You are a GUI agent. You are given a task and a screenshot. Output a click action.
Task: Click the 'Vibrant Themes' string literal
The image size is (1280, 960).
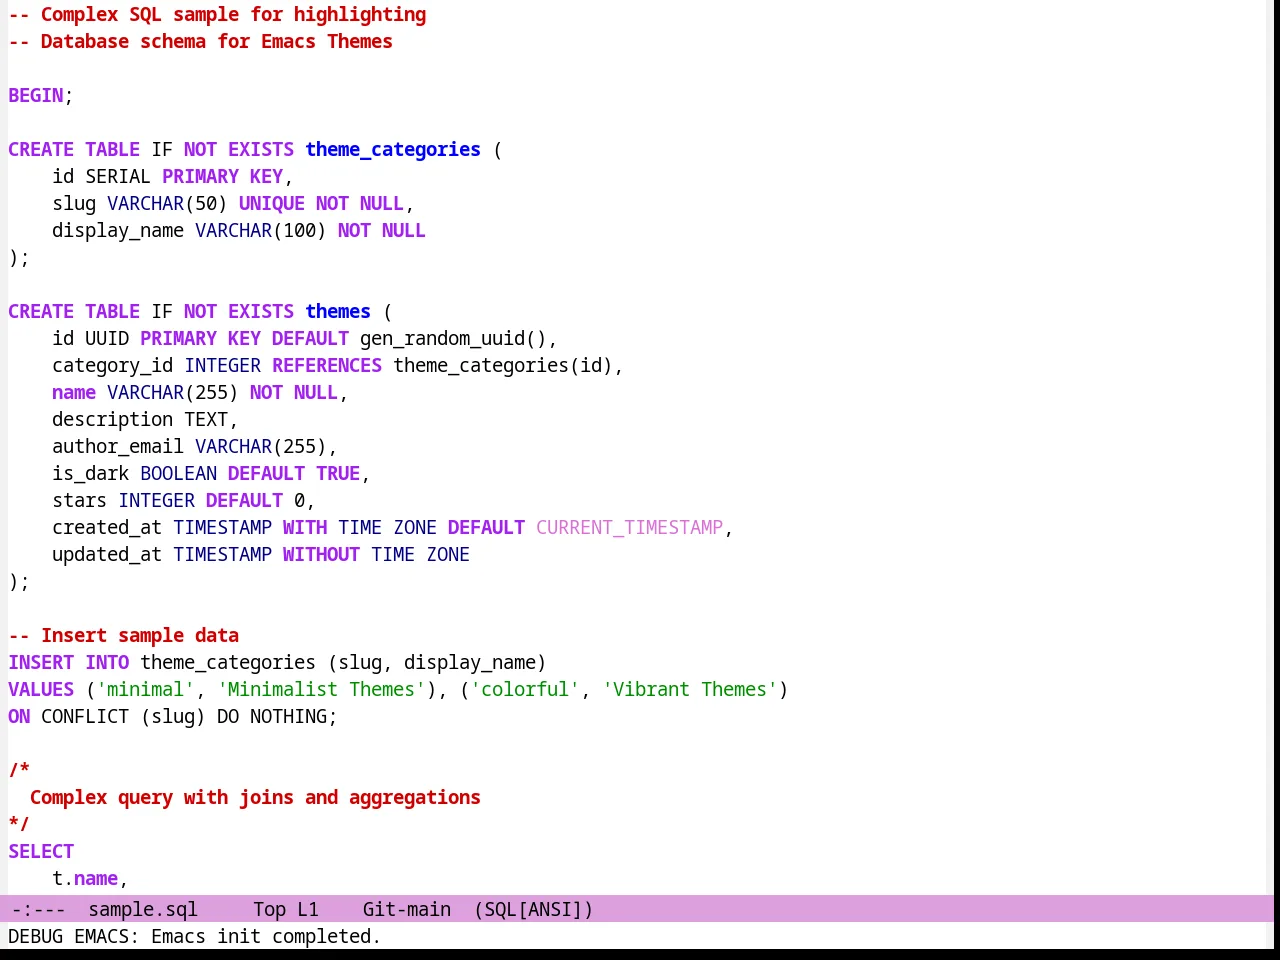pyautogui.click(x=690, y=689)
